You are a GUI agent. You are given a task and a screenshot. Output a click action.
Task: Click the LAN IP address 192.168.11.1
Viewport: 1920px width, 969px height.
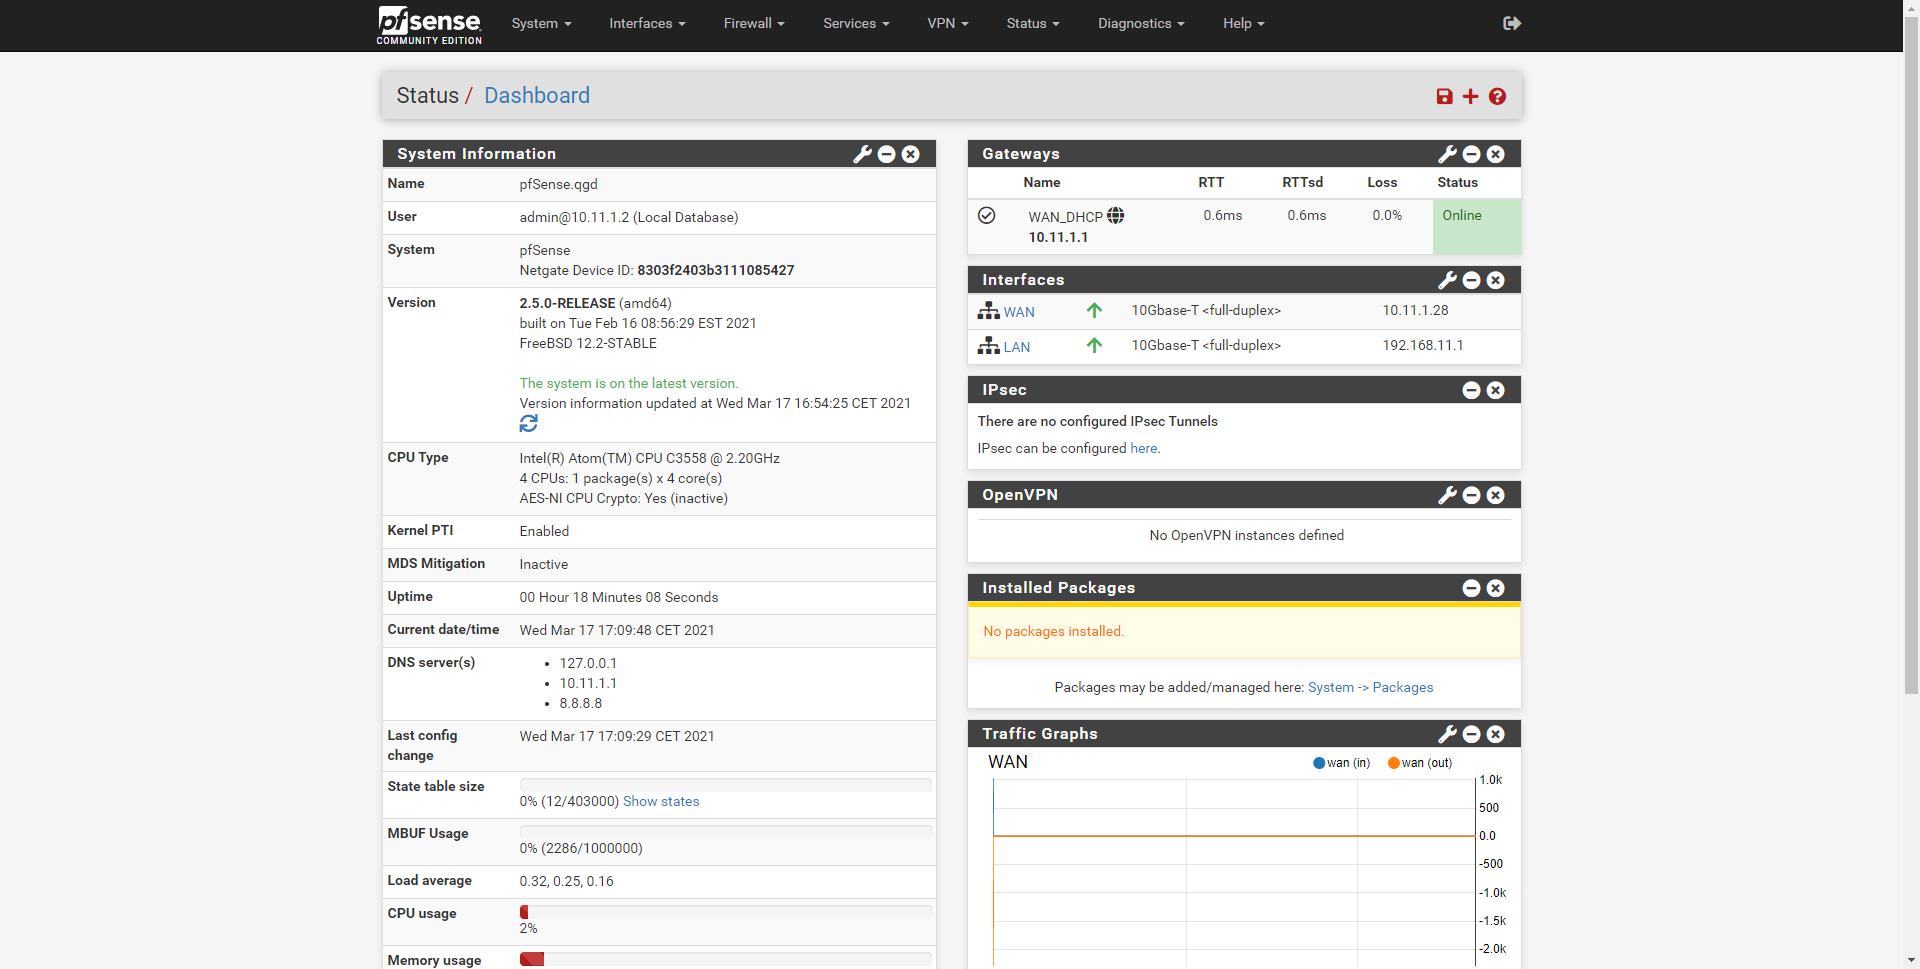pyautogui.click(x=1423, y=345)
